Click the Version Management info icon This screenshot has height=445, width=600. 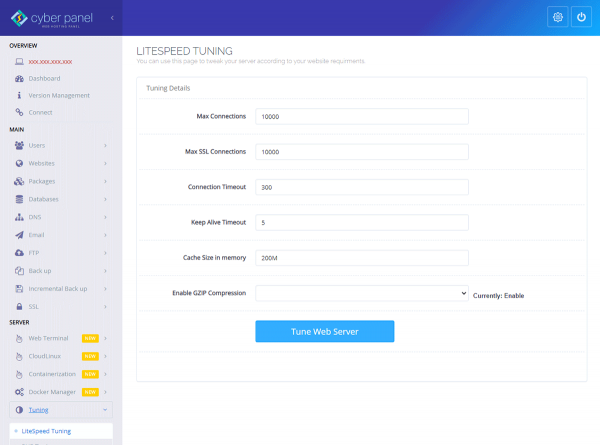[19, 95]
